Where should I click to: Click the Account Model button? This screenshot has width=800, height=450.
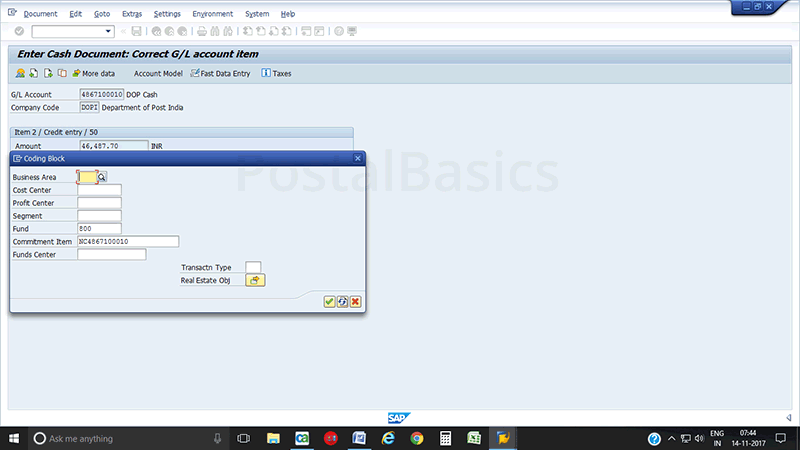160,73
